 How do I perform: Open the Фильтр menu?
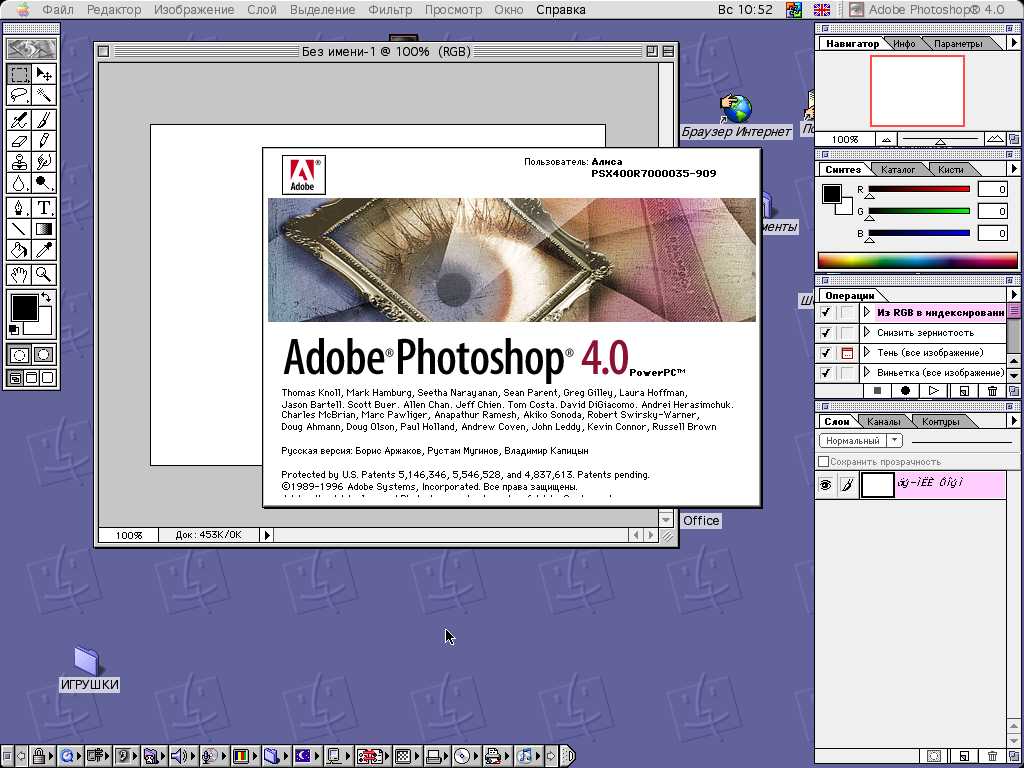tap(390, 10)
